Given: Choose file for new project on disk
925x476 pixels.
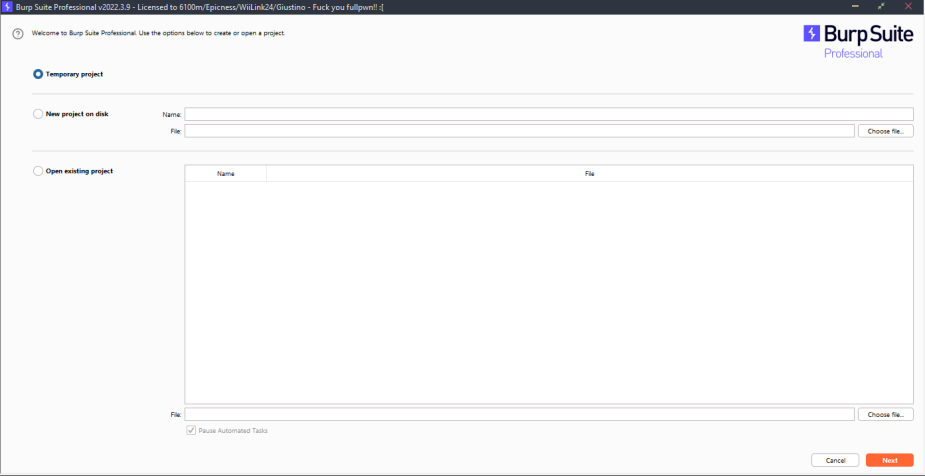Looking at the screenshot, I should [885, 131].
